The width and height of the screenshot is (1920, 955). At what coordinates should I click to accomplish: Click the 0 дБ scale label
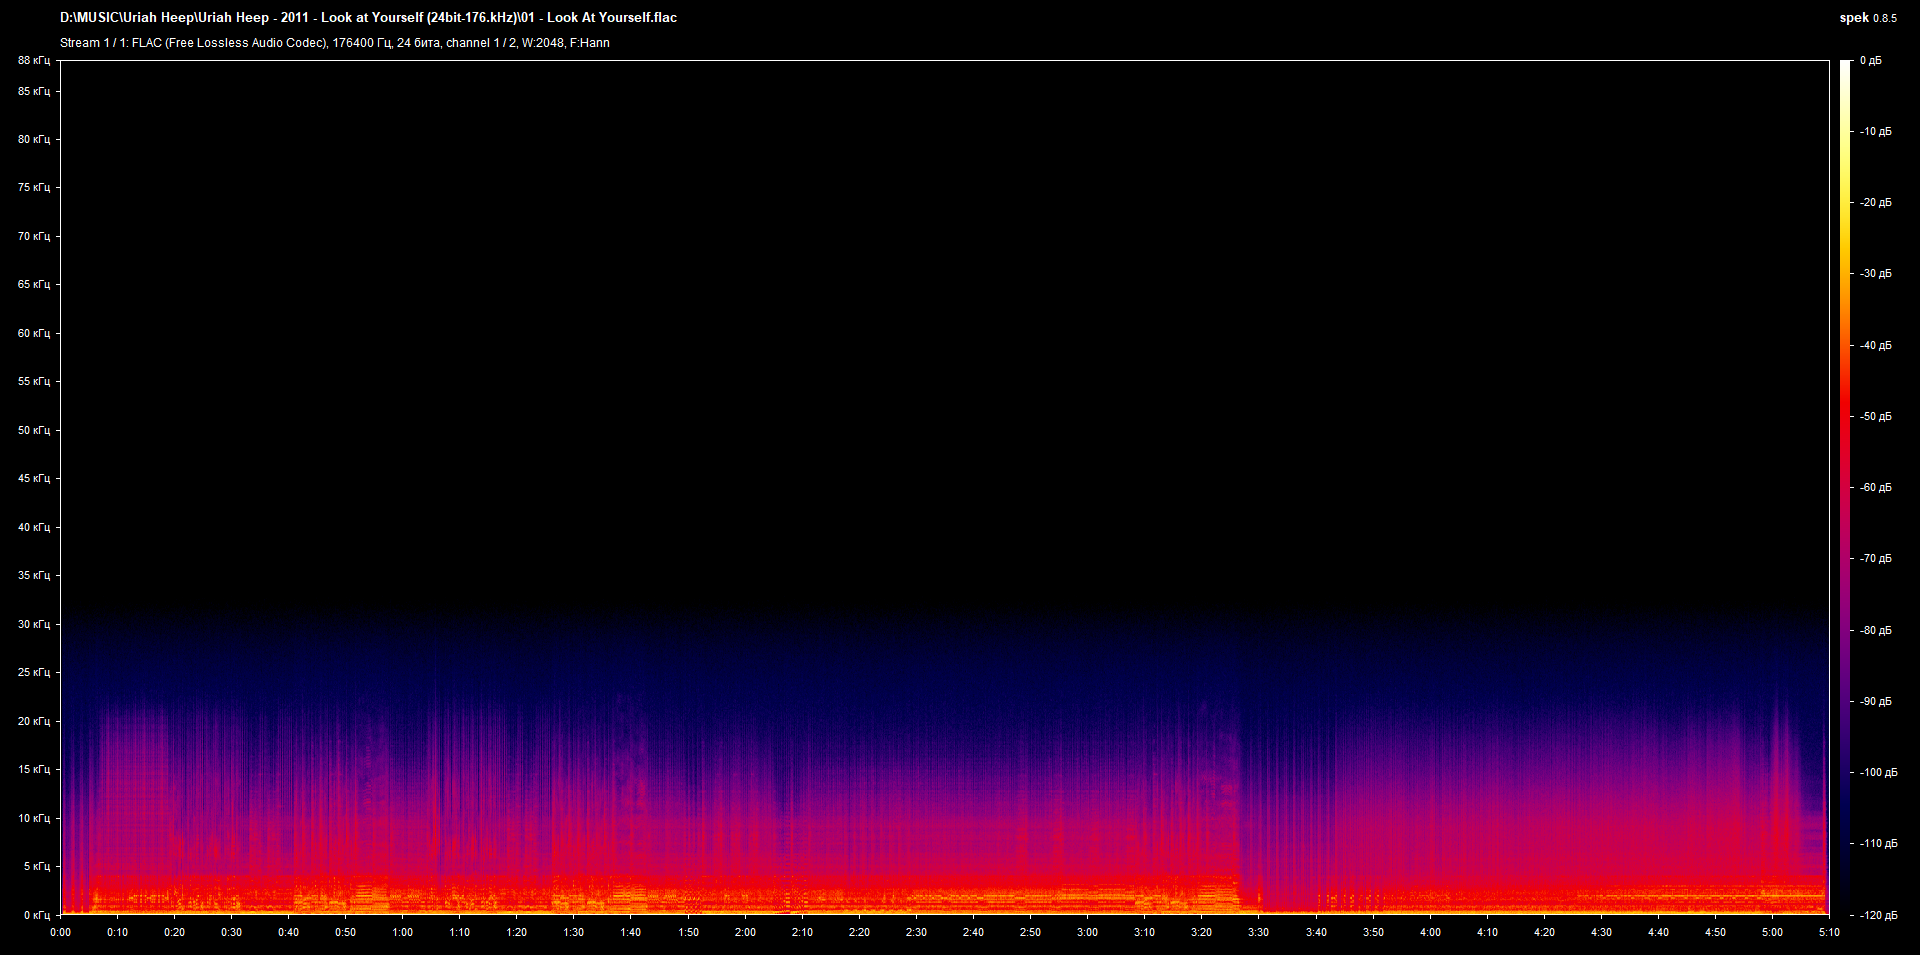[1870, 61]
